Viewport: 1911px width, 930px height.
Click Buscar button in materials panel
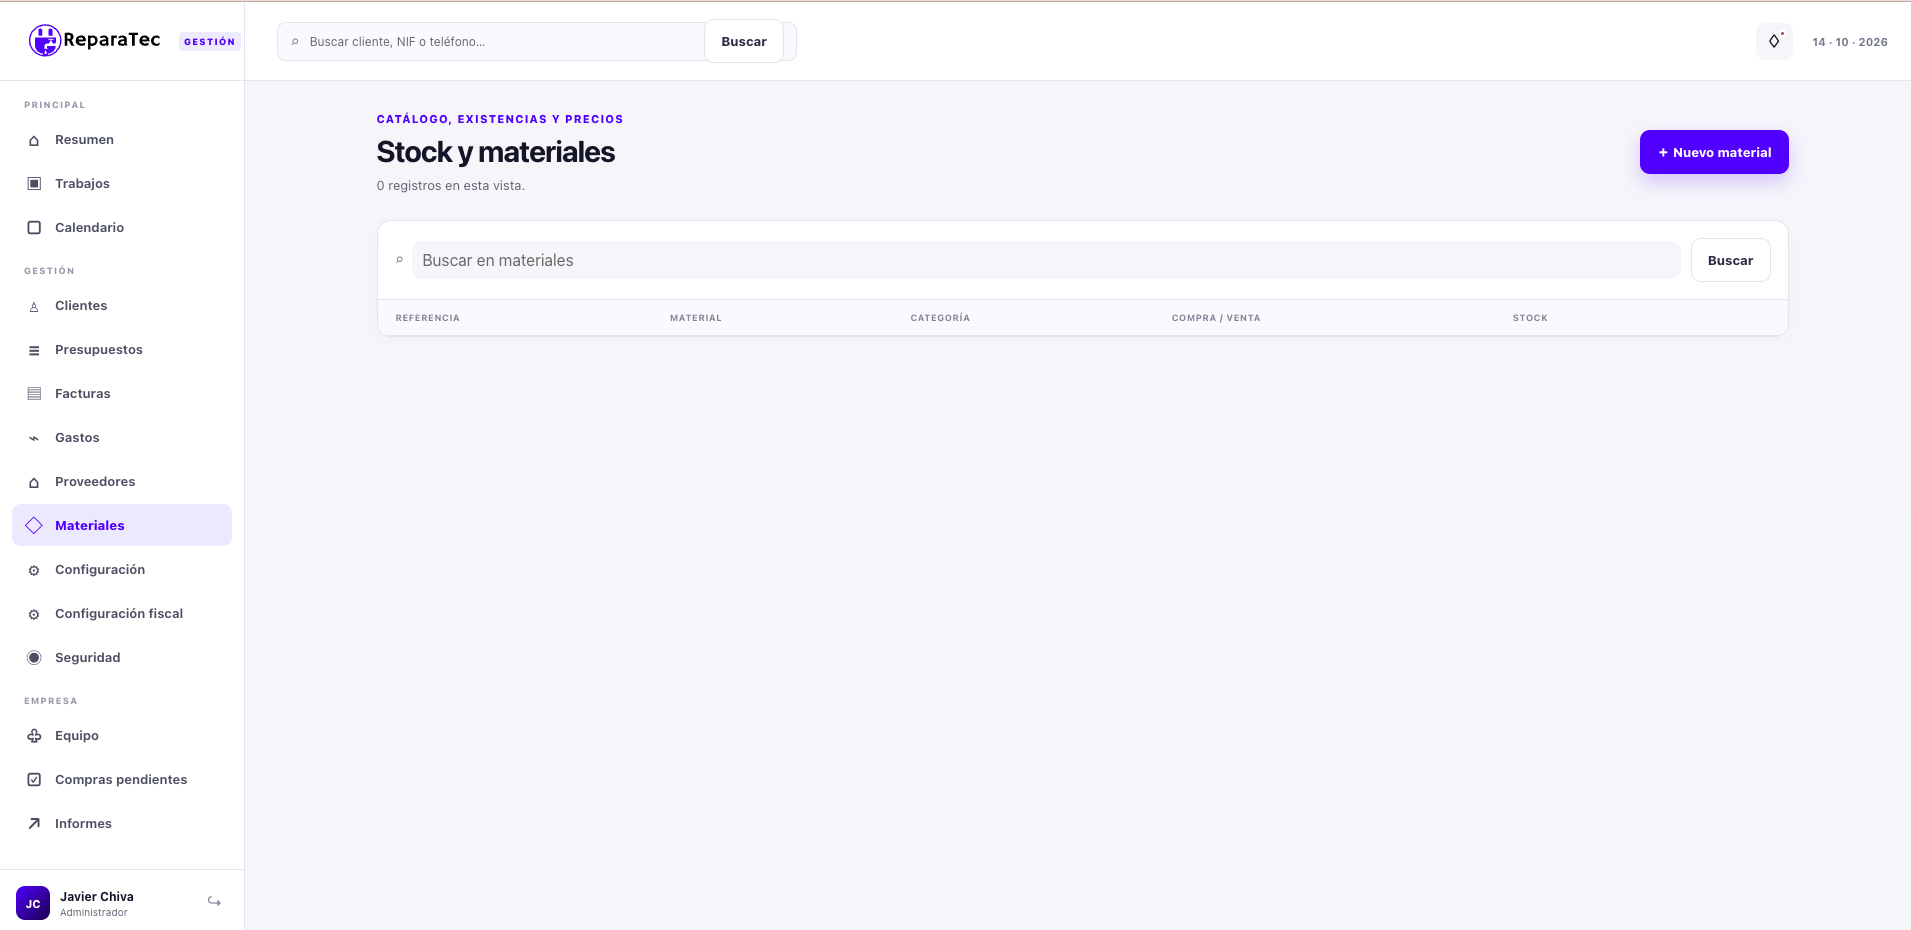(1730, 260)
